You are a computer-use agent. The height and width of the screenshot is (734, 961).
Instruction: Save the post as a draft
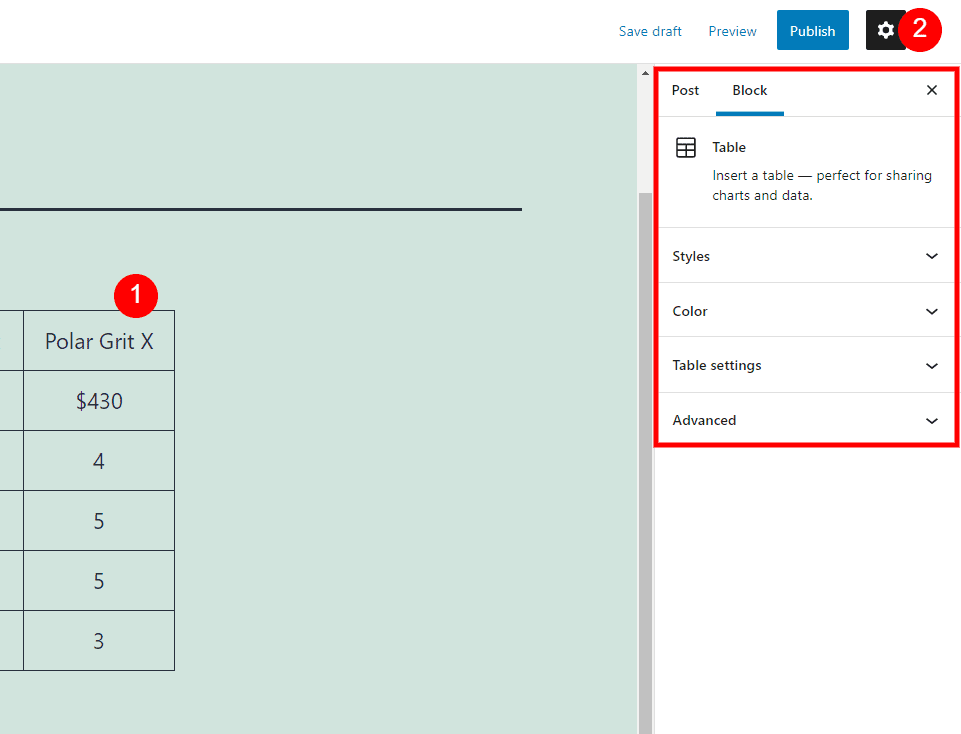[650, 31]
